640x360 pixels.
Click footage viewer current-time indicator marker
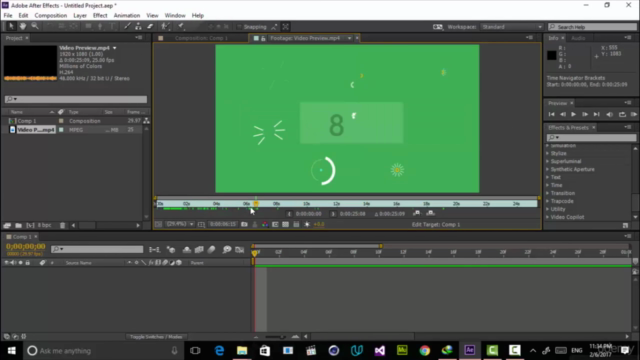(256, 203)
